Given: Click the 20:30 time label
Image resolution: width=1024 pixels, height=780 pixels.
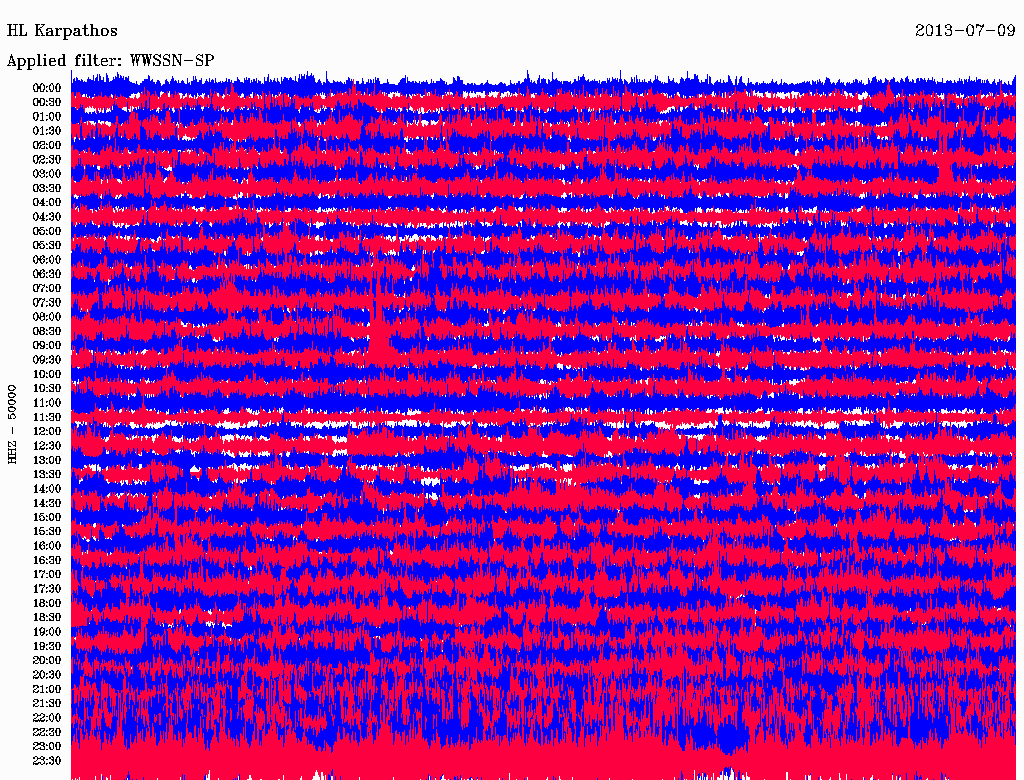Looking at the screenshot, I should [47, 675].
